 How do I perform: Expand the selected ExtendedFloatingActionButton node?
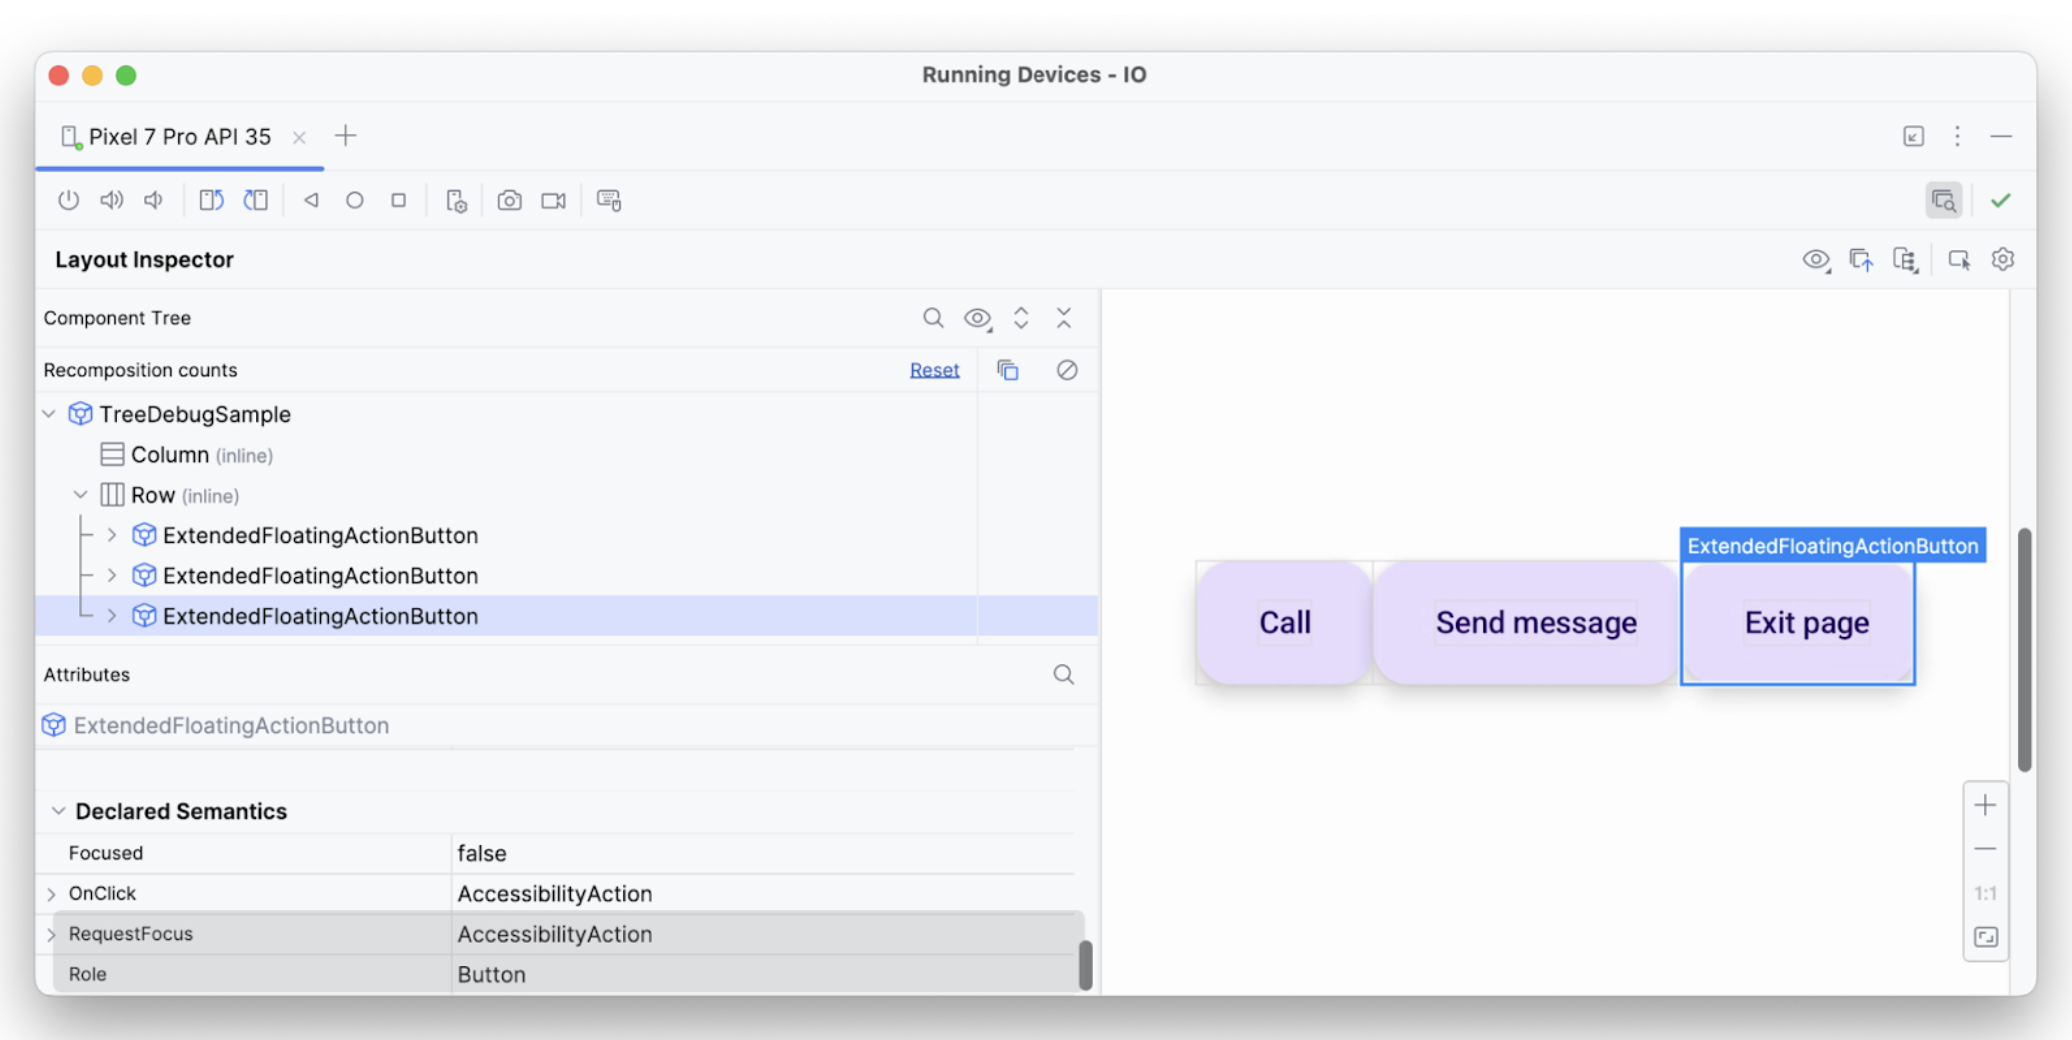112,616
